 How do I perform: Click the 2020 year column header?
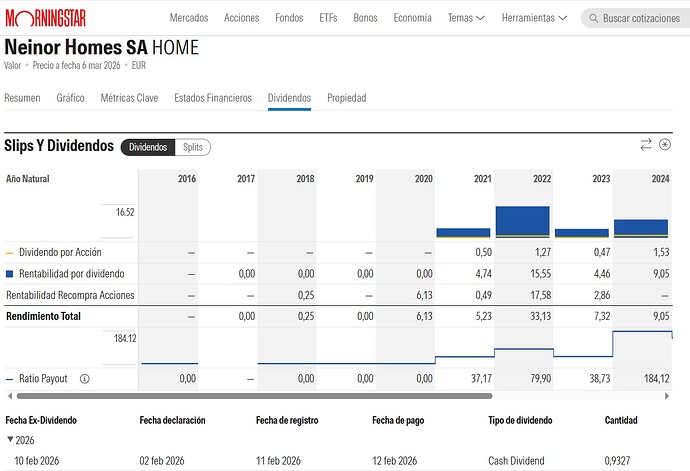click(x=424, y=179)
